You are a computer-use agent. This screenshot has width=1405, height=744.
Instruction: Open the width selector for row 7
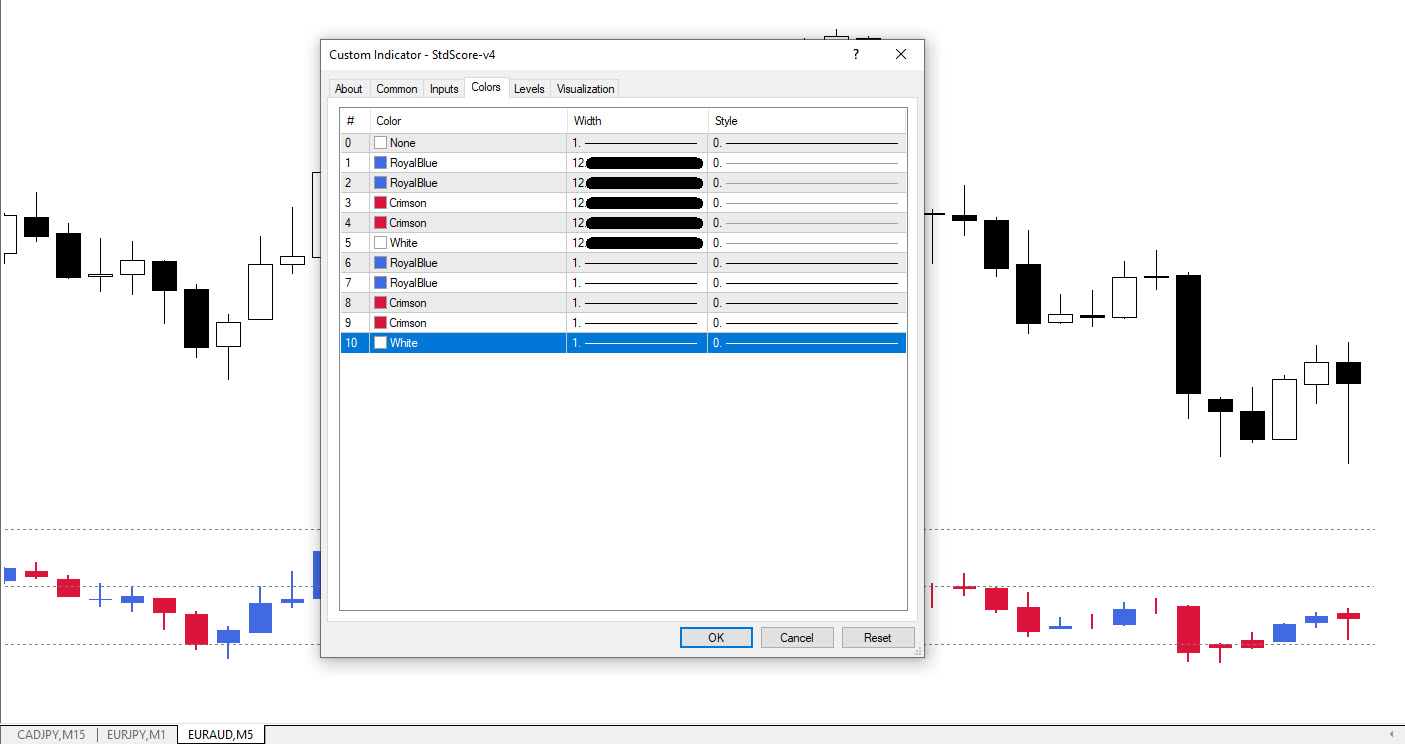pyautogui.click(x=637, y=283)
